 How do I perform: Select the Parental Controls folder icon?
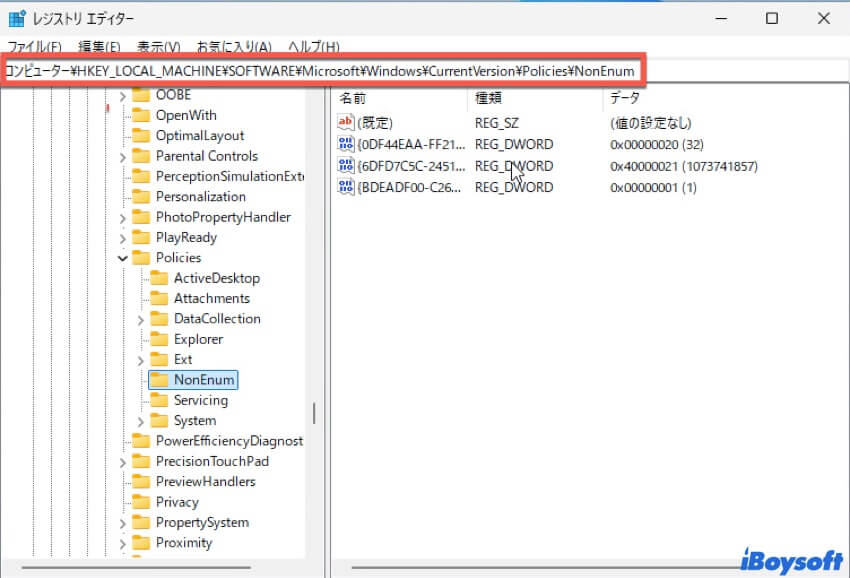click(141, 156)
